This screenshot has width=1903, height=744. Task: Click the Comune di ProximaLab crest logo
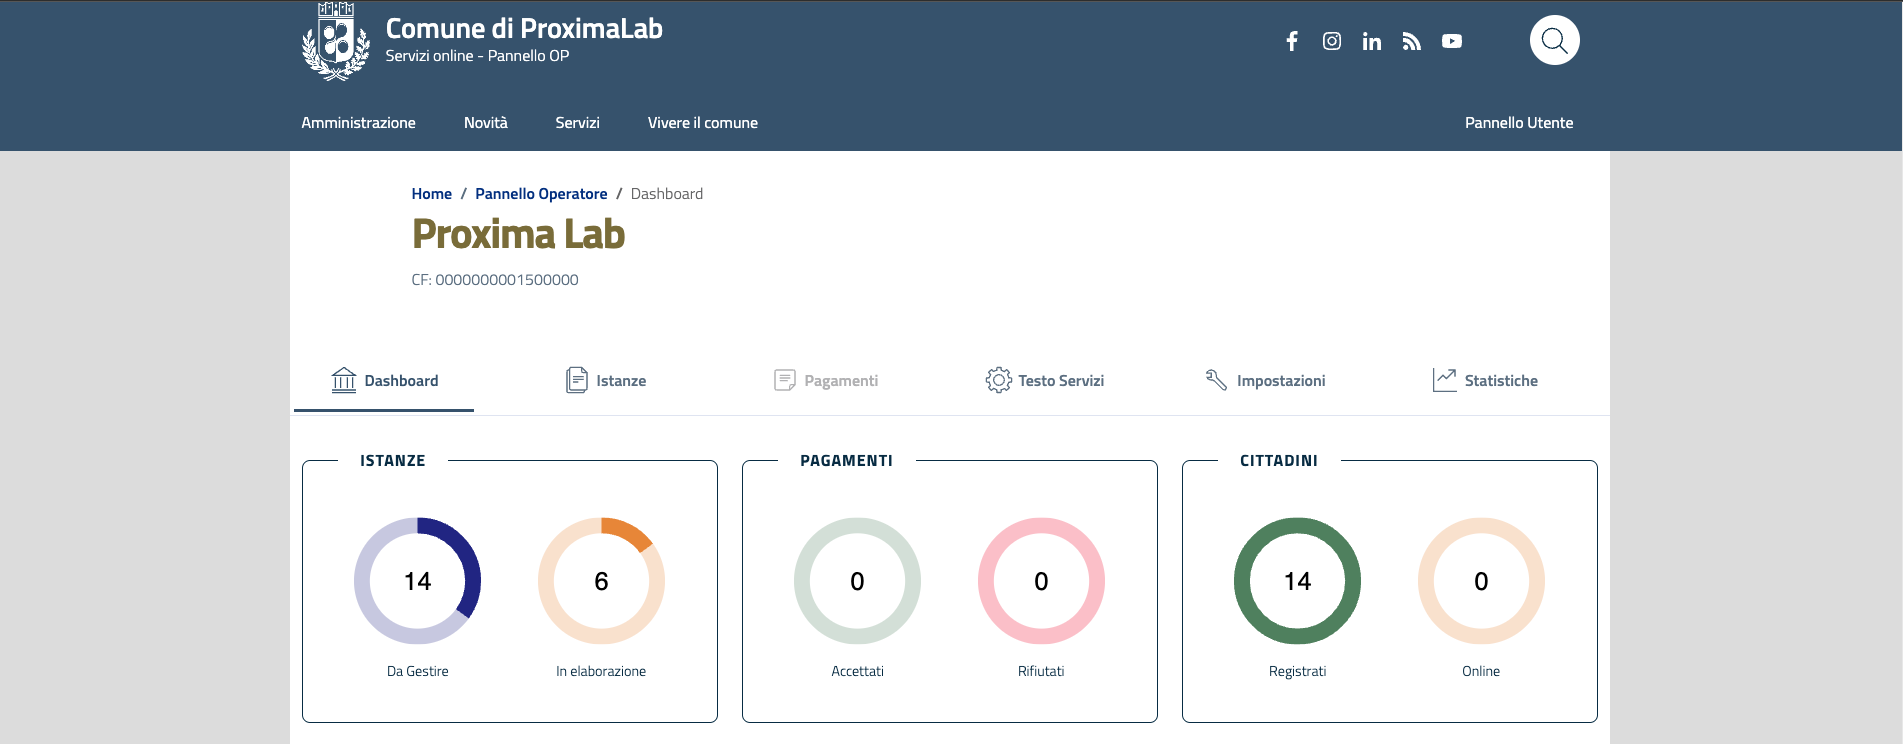point(336,41)
